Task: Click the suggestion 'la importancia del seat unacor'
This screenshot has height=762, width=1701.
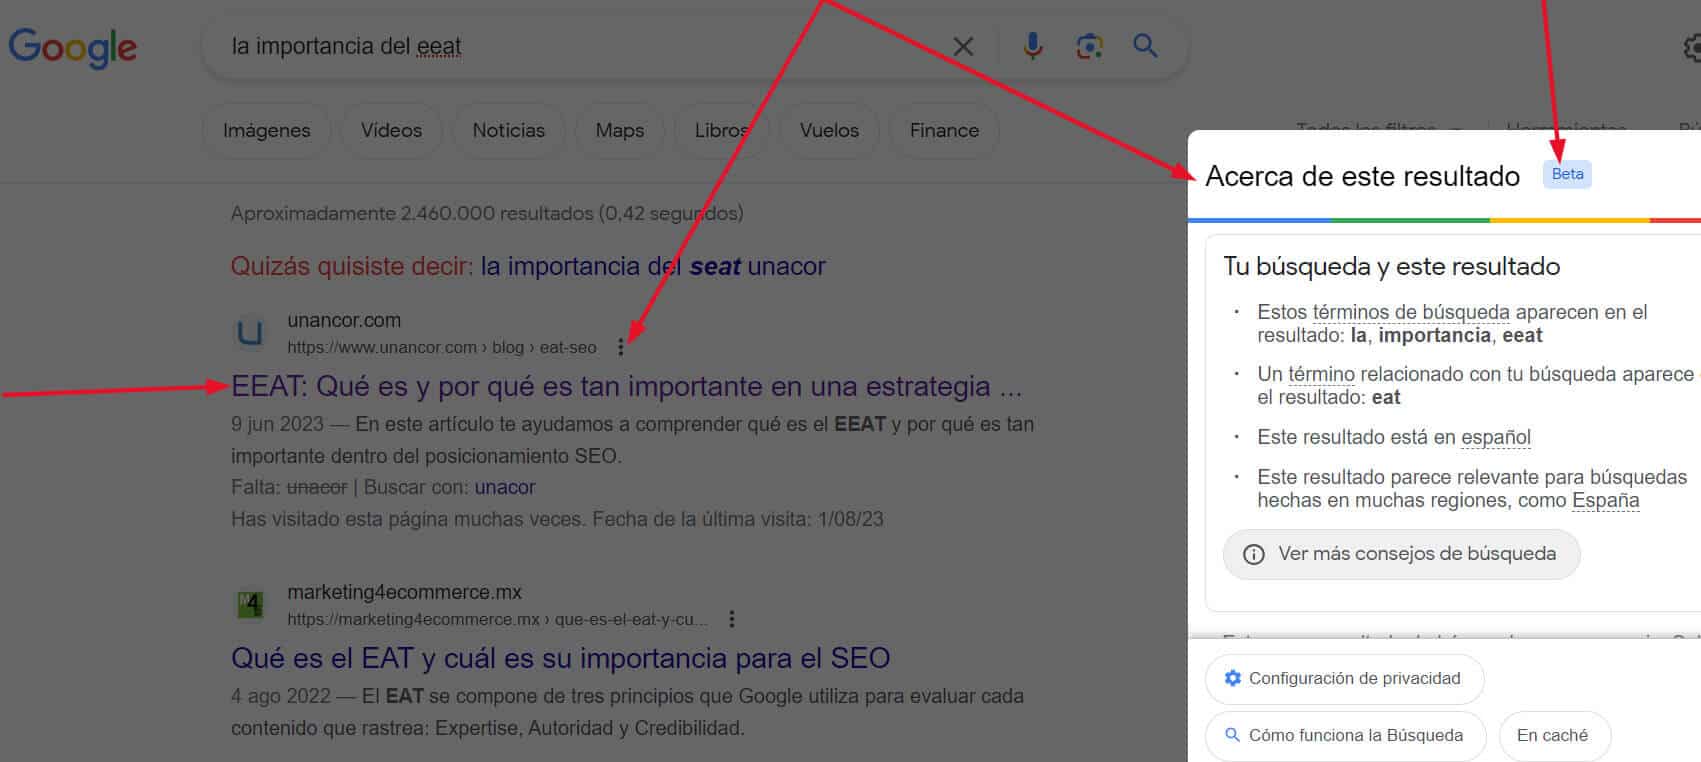Action: point(653,266)
